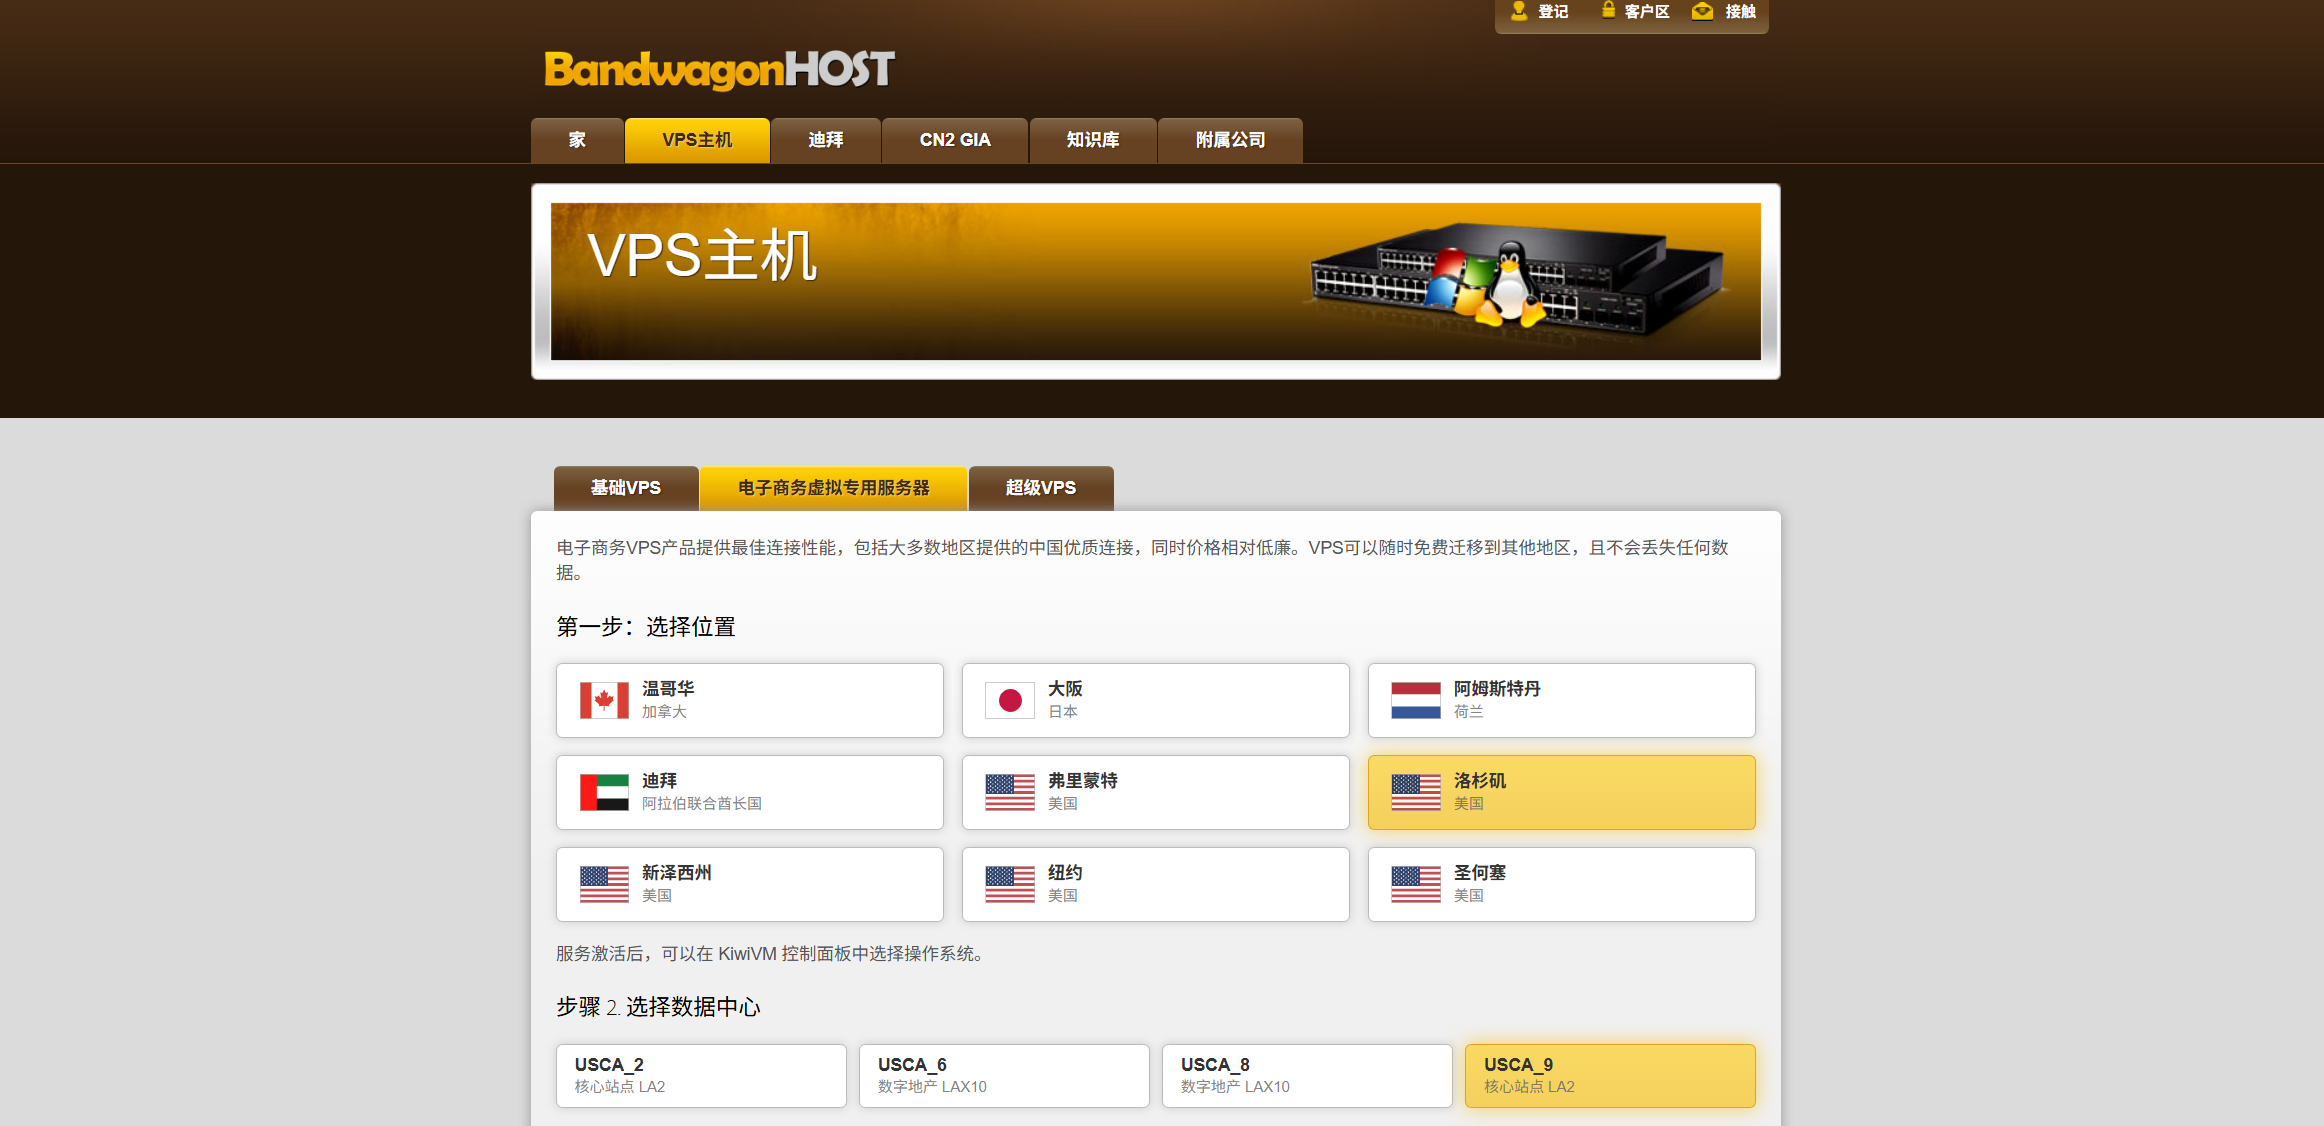This screenshot has height=1126, width=2324.
Task: Click the Canada flag for 温哥华
Action: (x=604, y=700)
